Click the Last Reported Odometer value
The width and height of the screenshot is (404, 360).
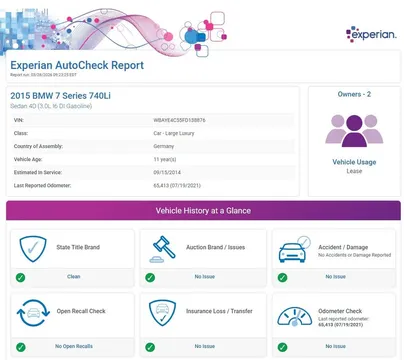pos(177,185)
